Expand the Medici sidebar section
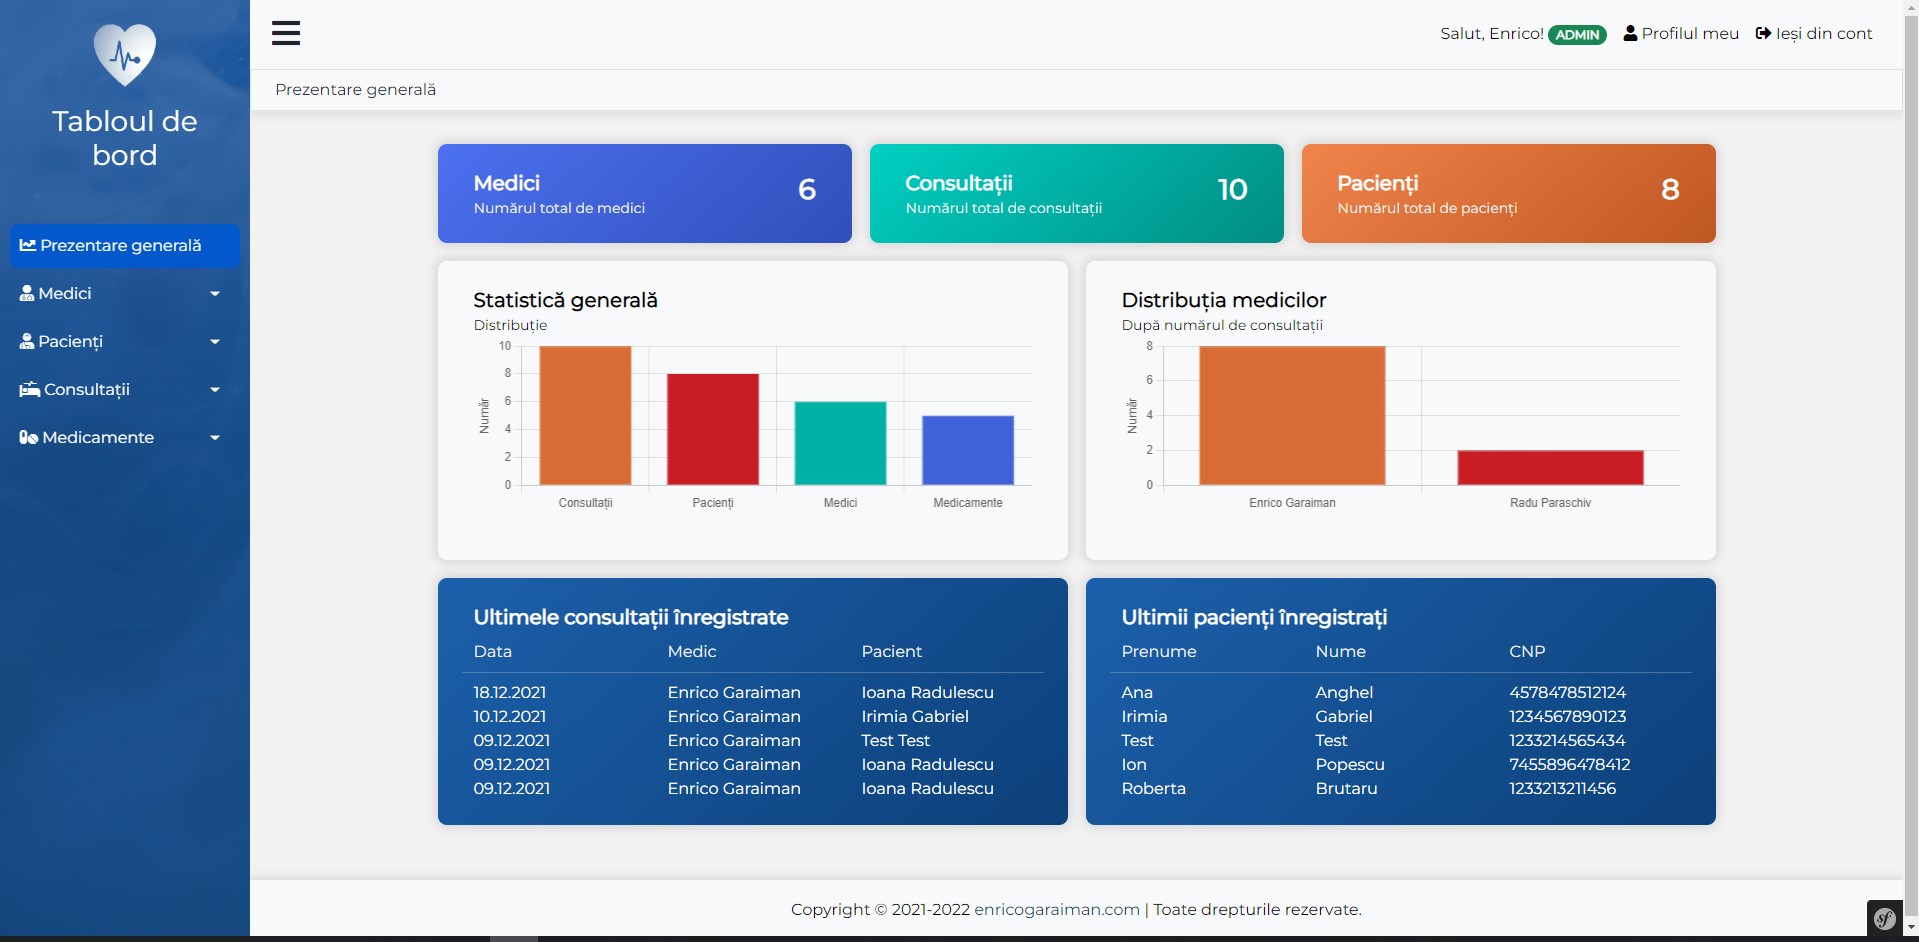 coord(214,293)
